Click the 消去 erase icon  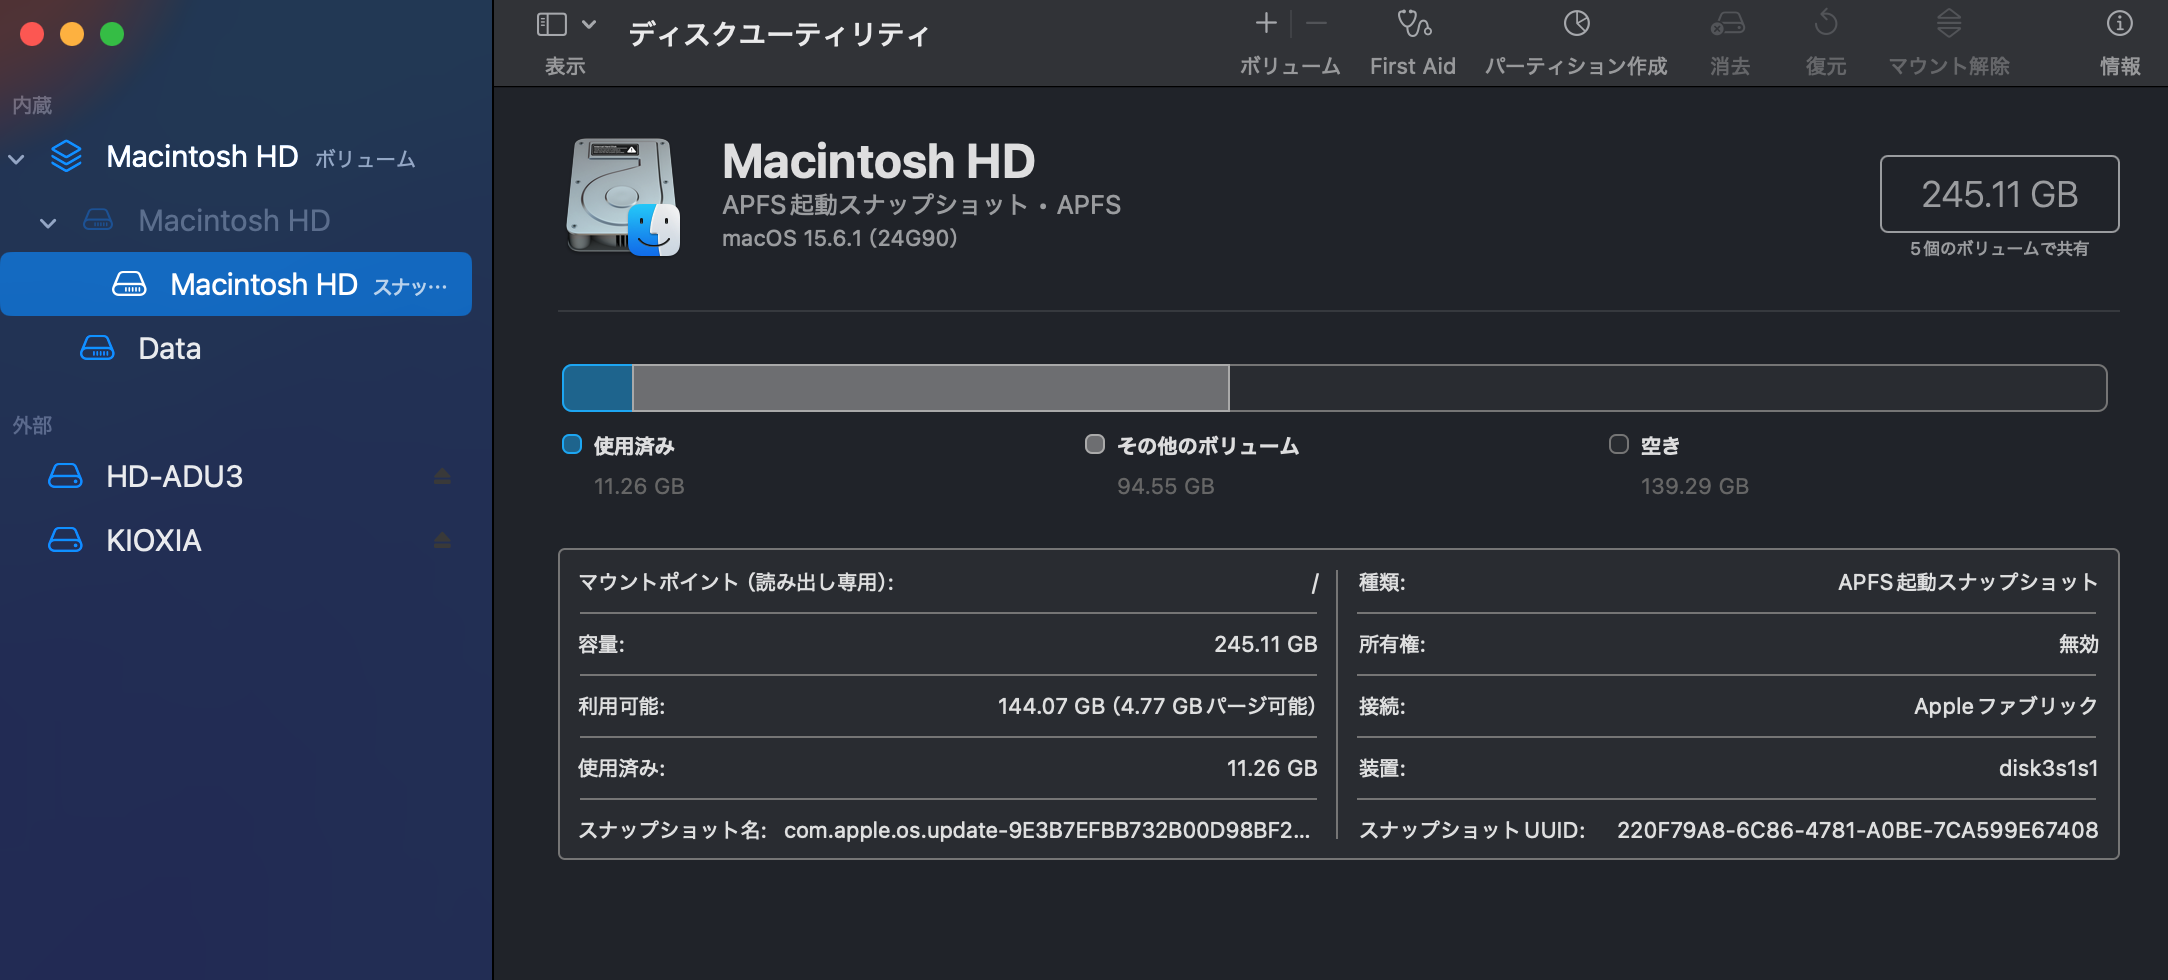(x=1728, y=23)
